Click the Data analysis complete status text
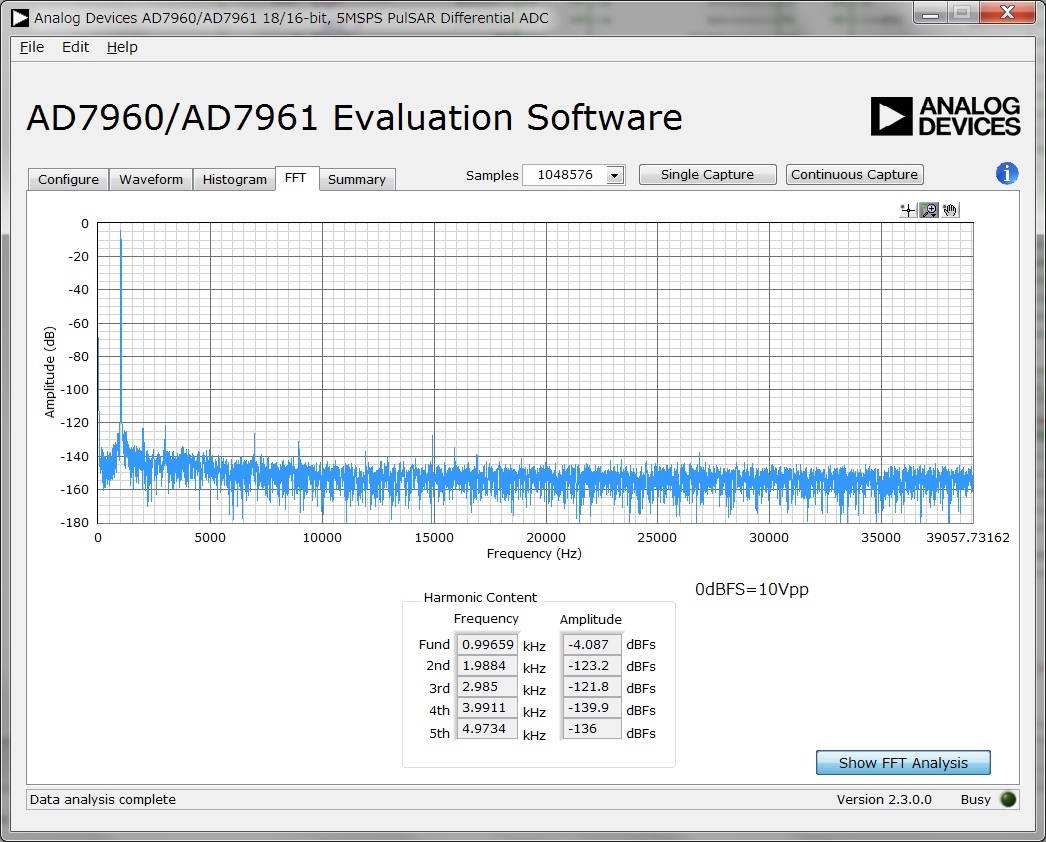The width and height of the screenshot is (1046, 842). [x=103, y=799]
